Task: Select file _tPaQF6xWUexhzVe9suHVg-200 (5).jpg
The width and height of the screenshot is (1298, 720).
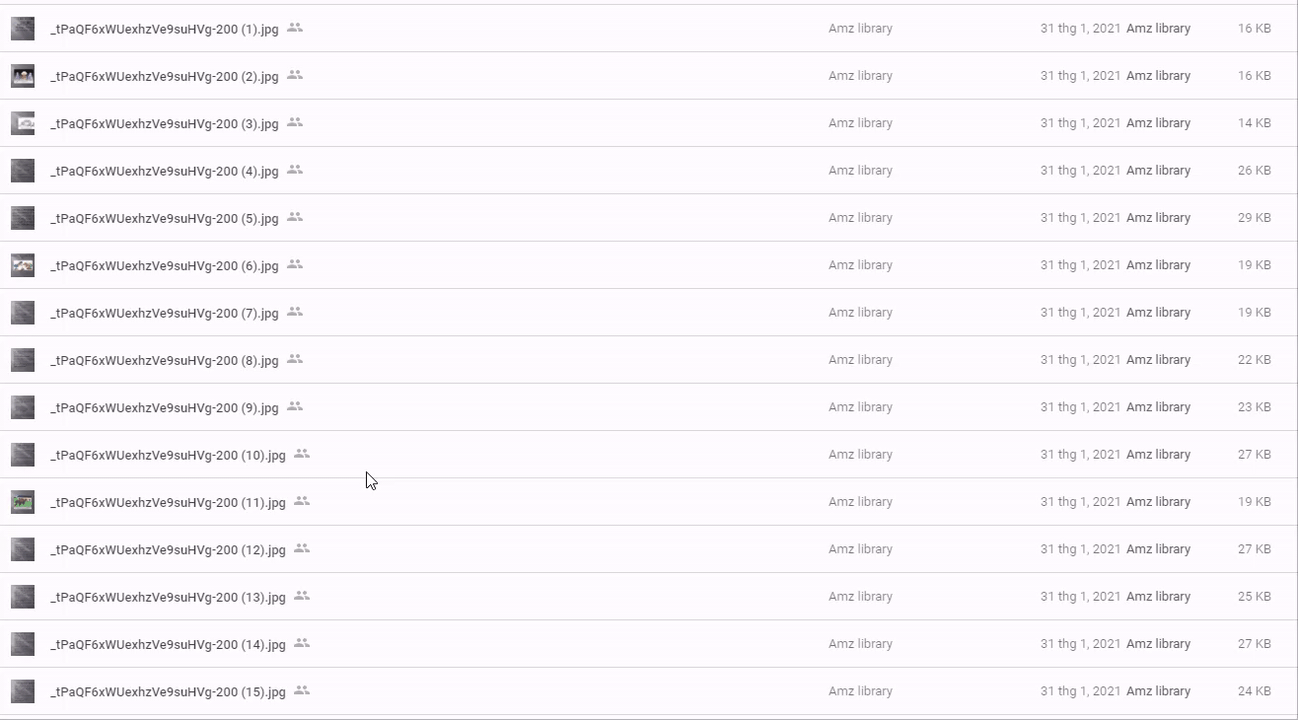Action: (164, 218)
